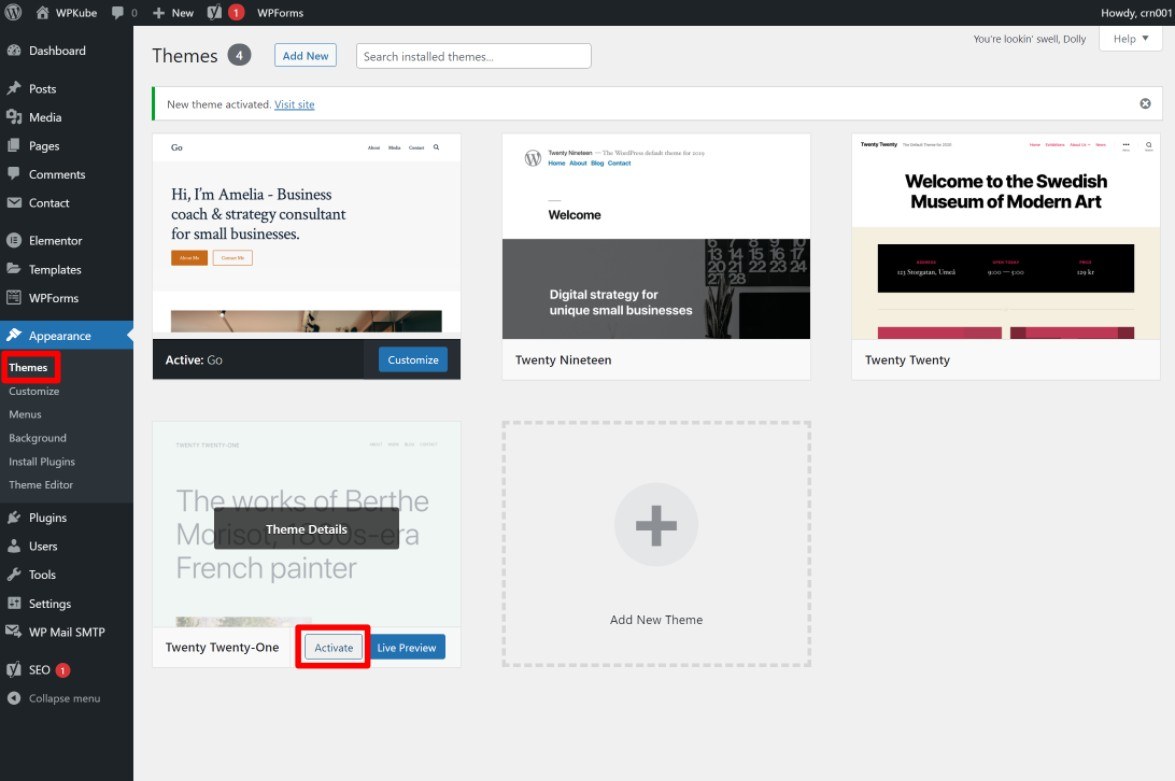Click the Media library icon

click(13, 117)
